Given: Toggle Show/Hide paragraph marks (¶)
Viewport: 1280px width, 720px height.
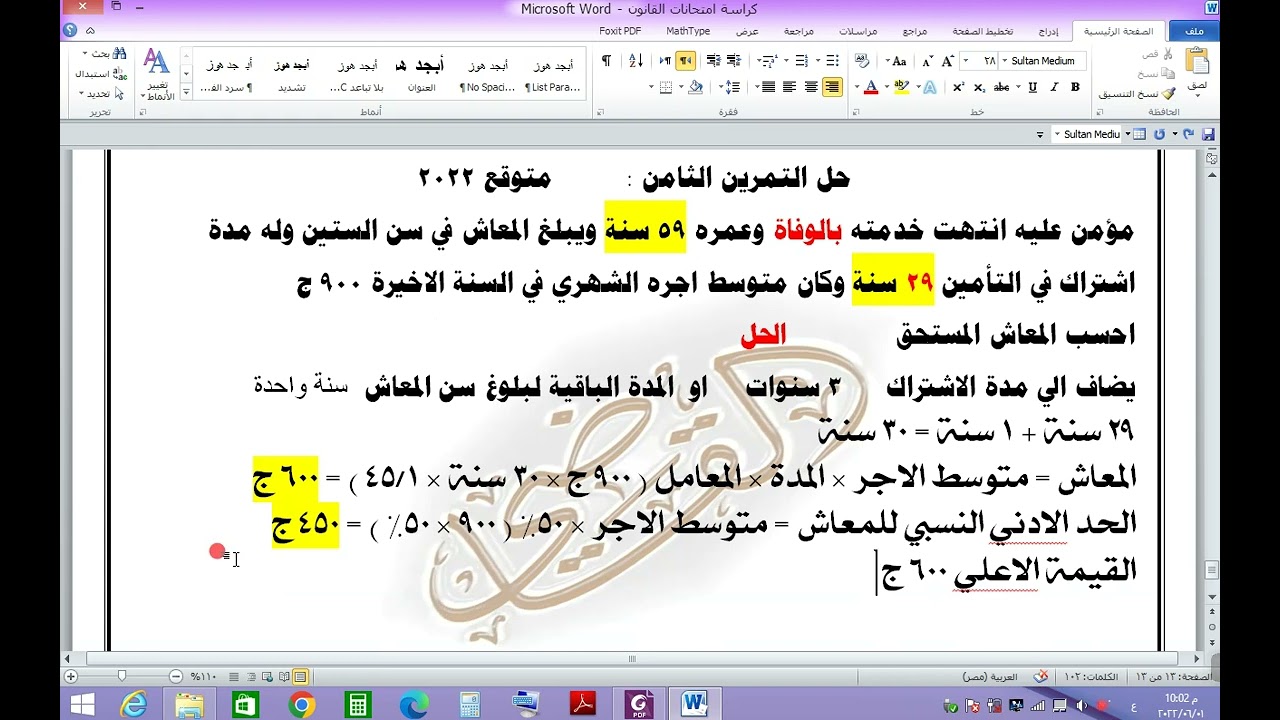Looking at the screenshot, I should (x=606, y=61).
